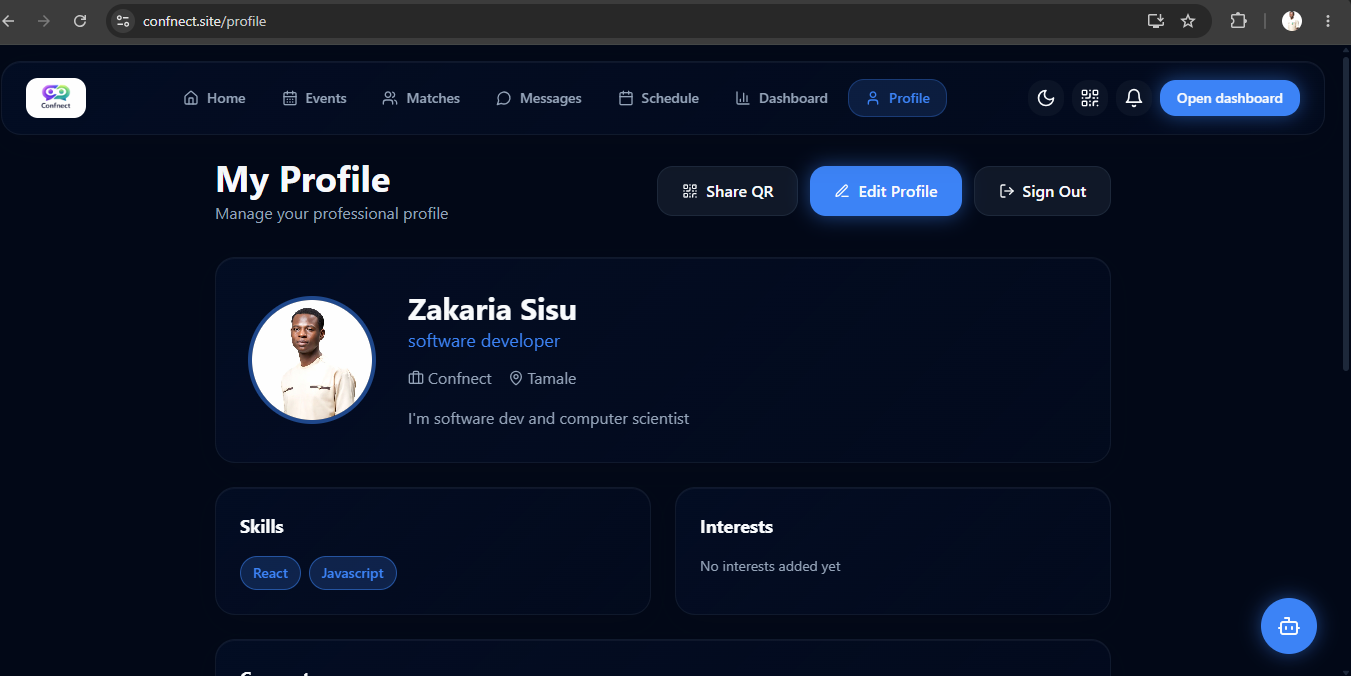View site information icon in address bar

tap(123, 20)
